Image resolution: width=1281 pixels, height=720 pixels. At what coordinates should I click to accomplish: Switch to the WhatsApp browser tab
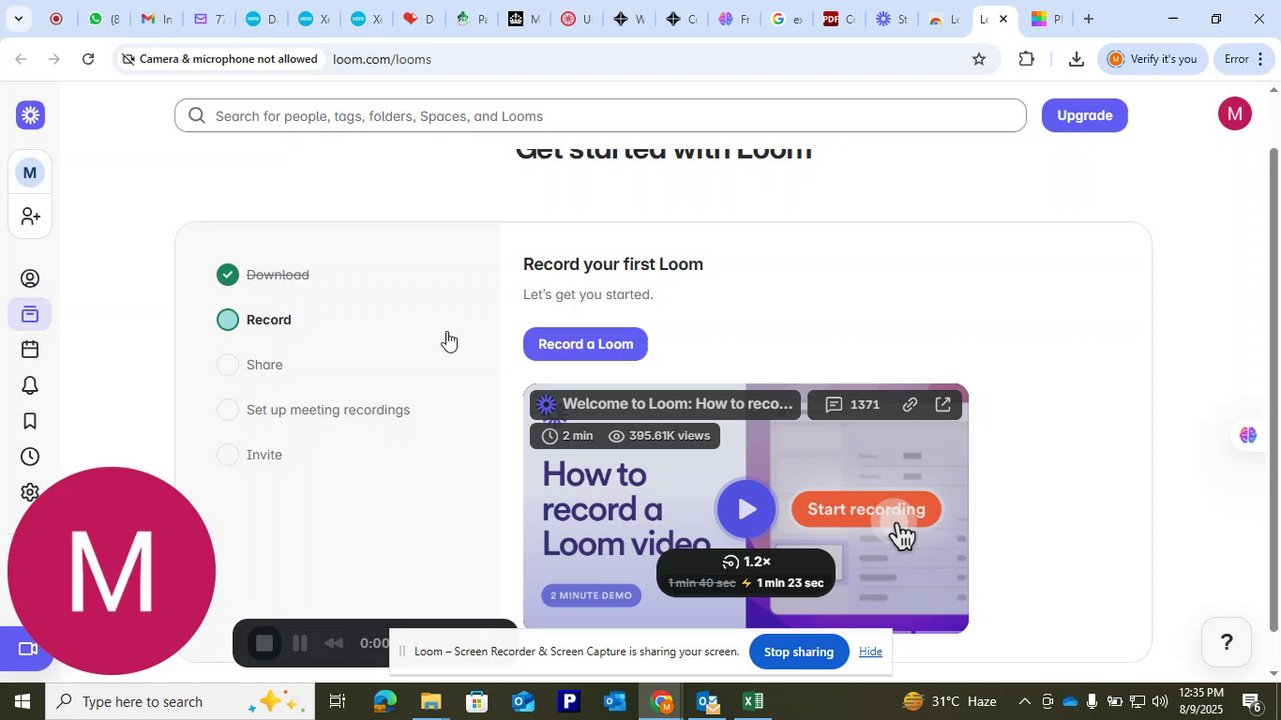point(102,19)
